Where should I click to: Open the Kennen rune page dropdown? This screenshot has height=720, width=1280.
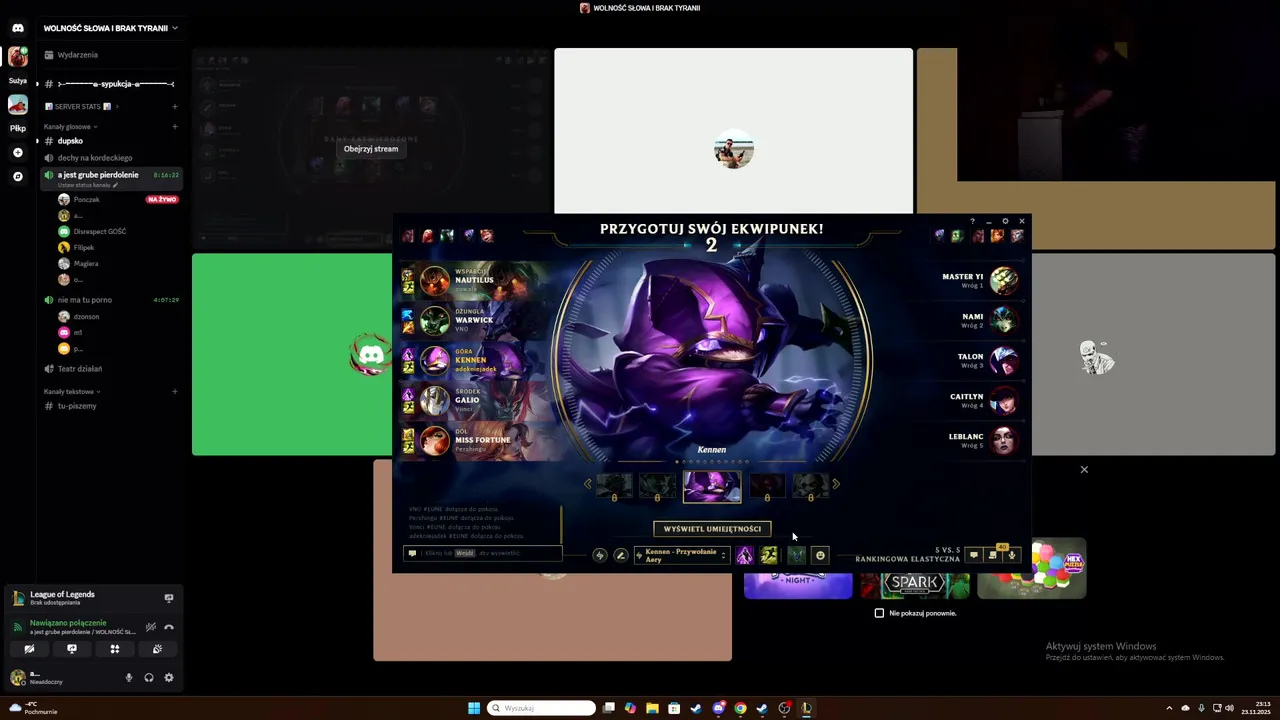682,555
